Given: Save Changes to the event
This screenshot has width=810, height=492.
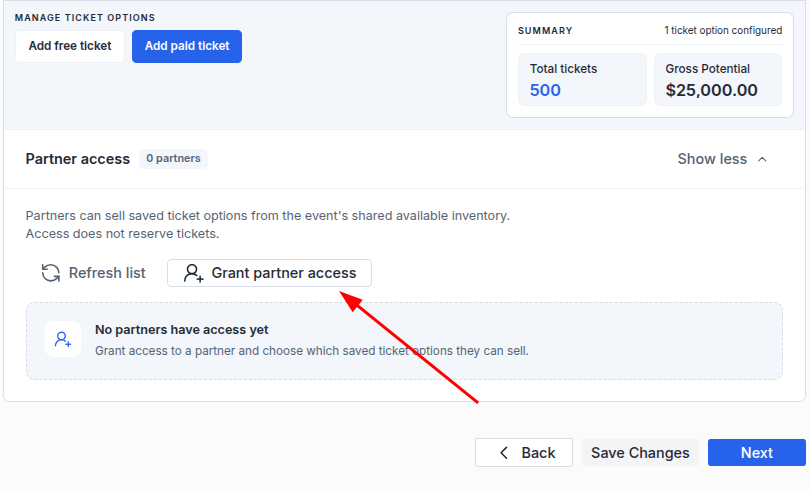Looking at the screenshot, I should click(640, 453).
